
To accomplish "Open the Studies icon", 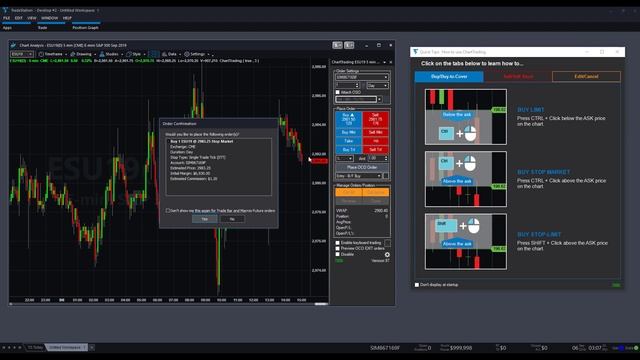I will point(102,54).
